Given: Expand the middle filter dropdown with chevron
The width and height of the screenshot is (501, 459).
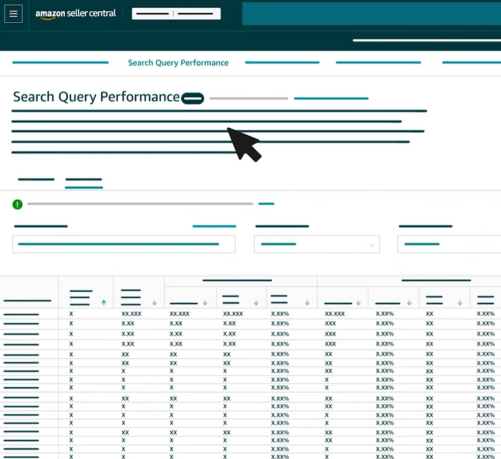Looking at the screenshot, I should (x=317, y=244).
